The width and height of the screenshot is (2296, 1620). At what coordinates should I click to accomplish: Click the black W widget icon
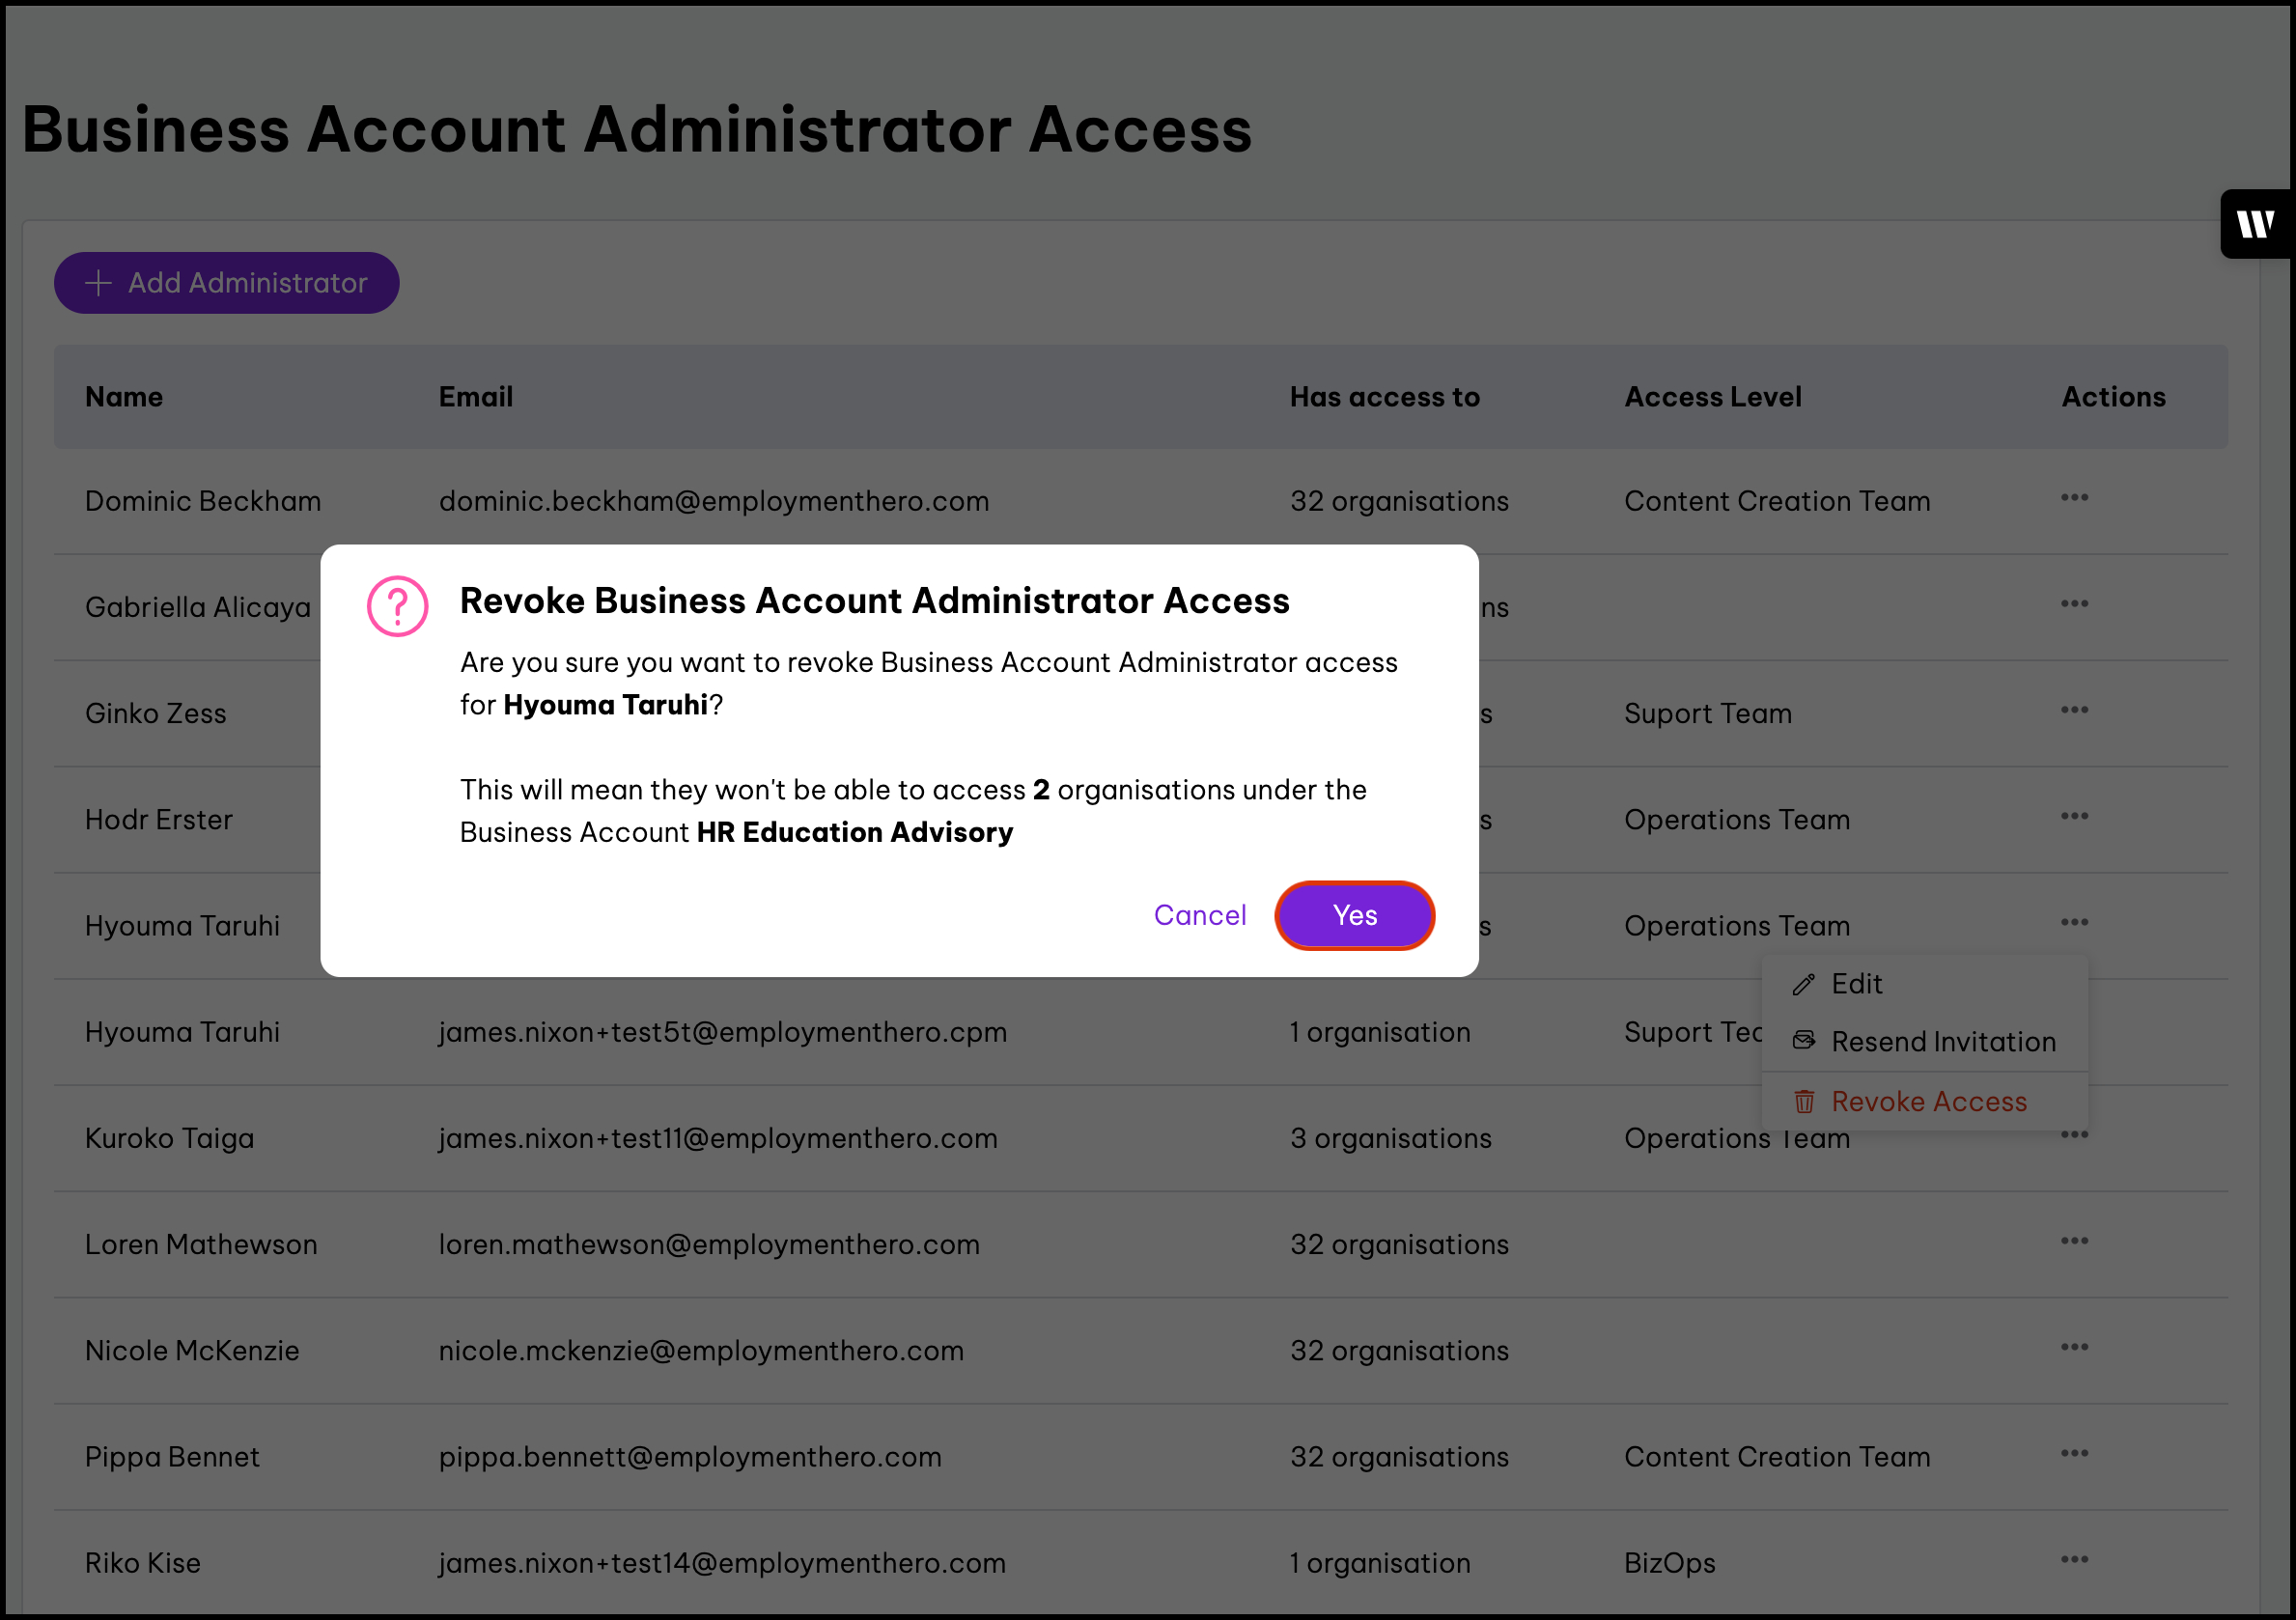coord(2255,224)
